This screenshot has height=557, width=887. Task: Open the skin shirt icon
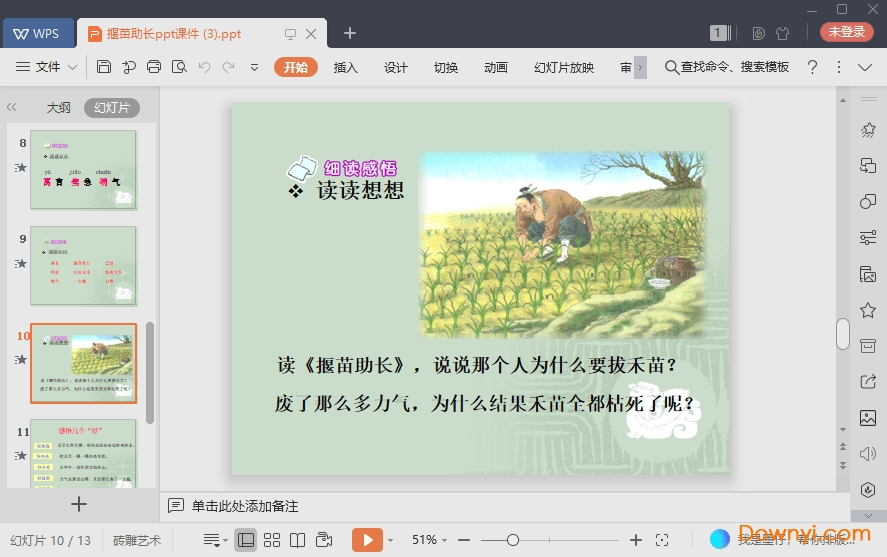pyautogui.click(x=783, y=33)
